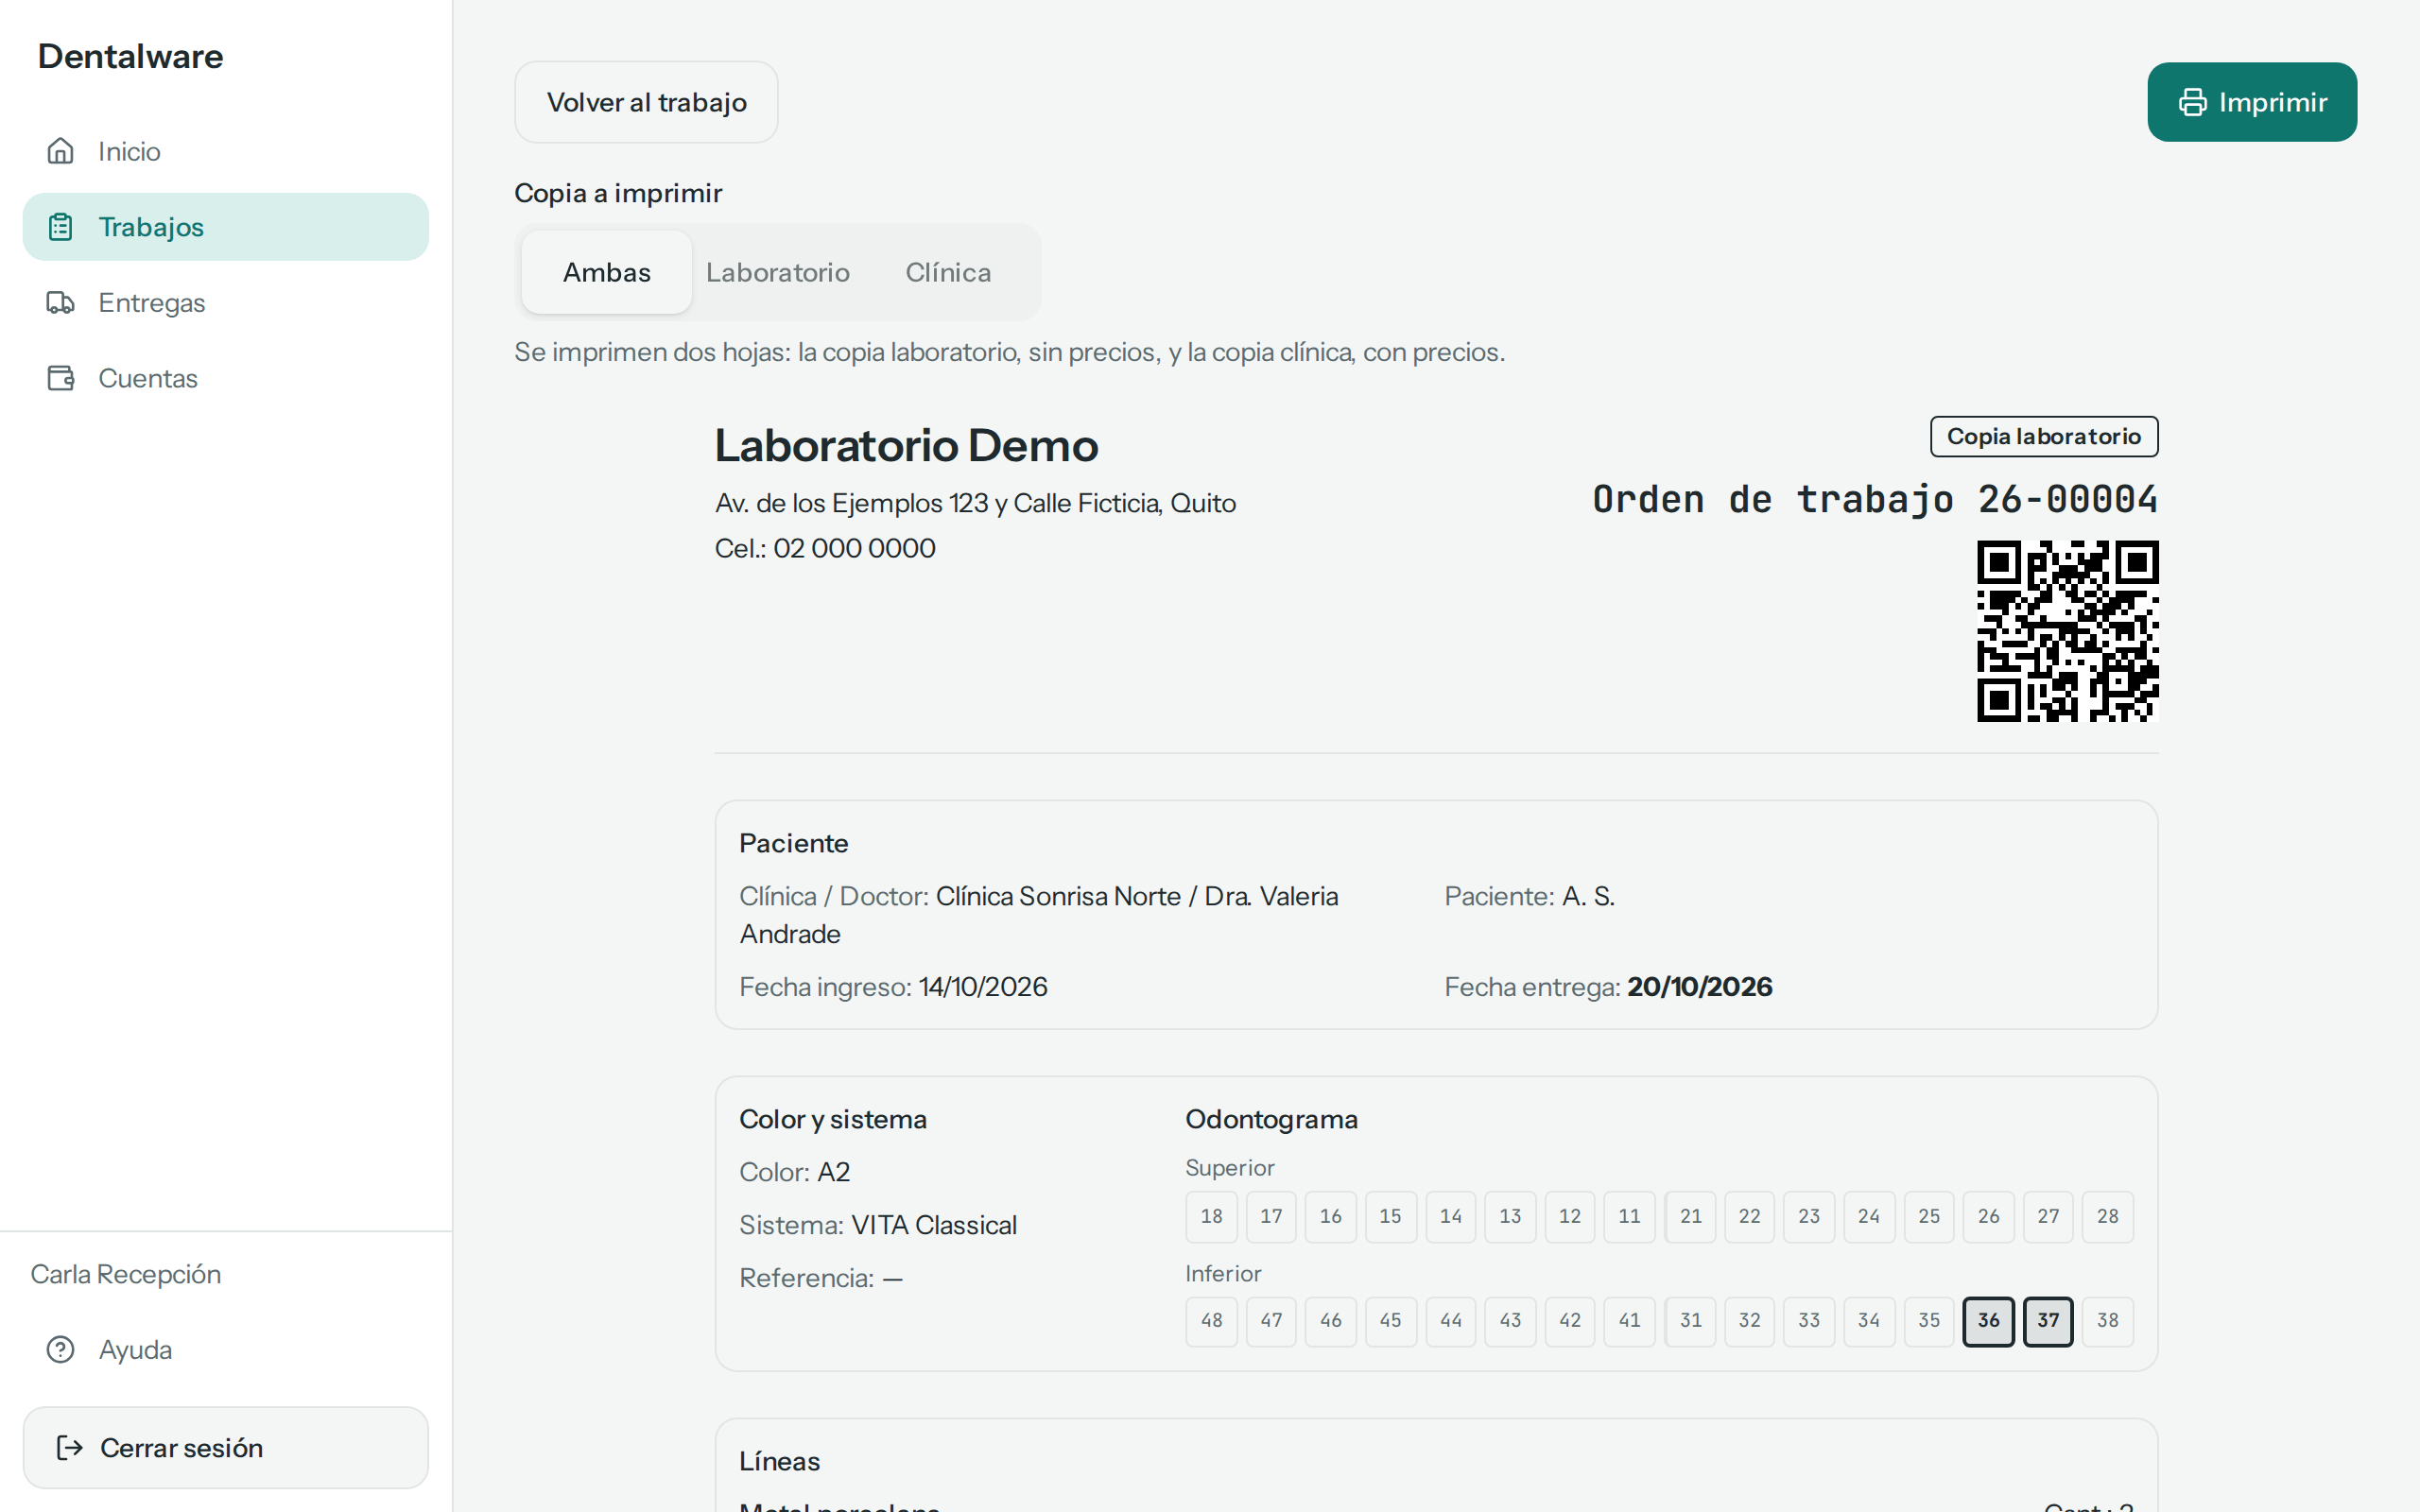This screenshot has height=1512, width=2420.
Task: Select tooth 41 in lower row
Action: (1629, 1321)
